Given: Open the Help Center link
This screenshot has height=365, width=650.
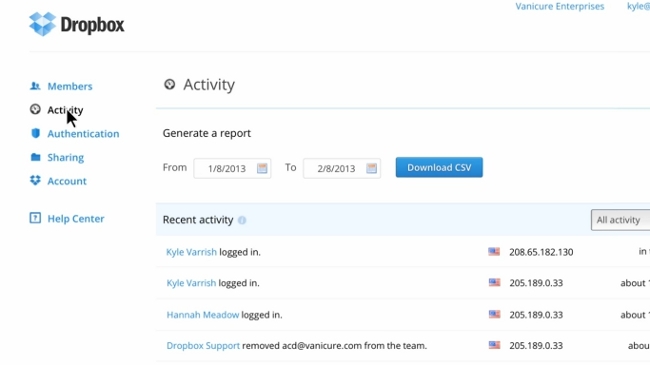Looking at the screenshot, I should 75,219.
